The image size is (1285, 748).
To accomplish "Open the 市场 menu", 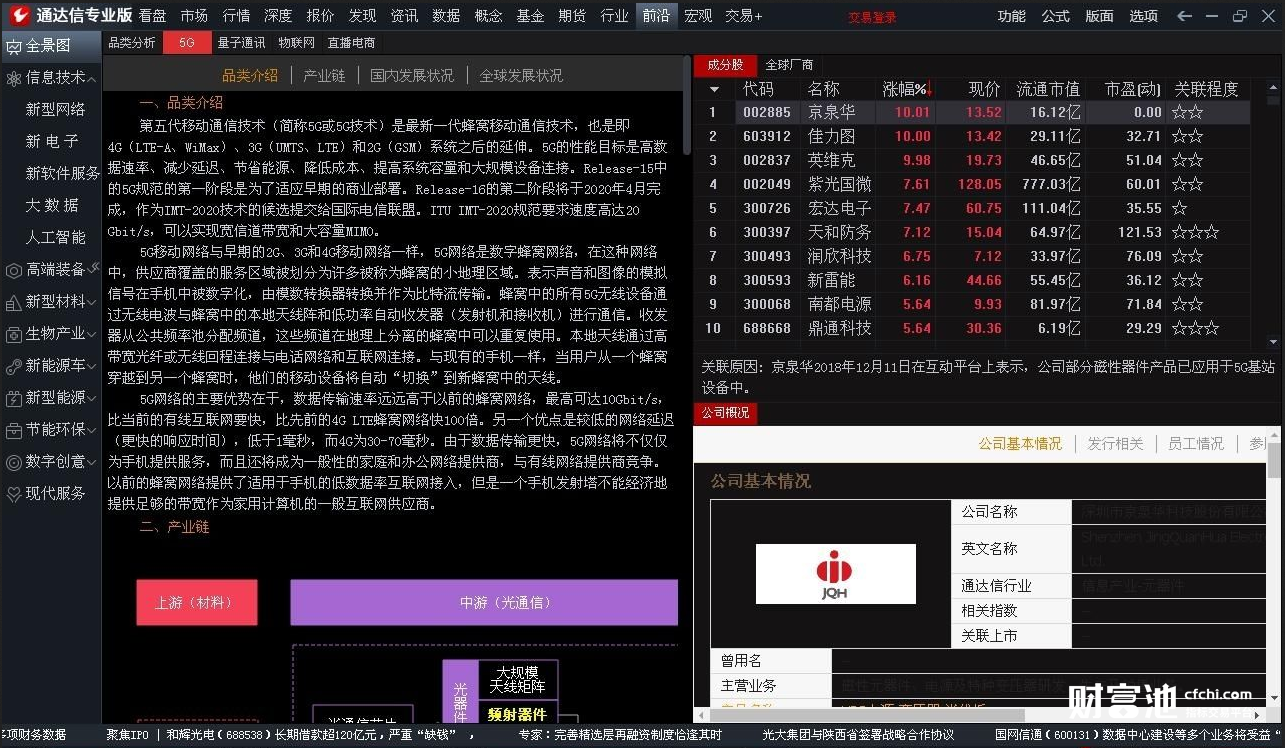I will pos(195,16).
